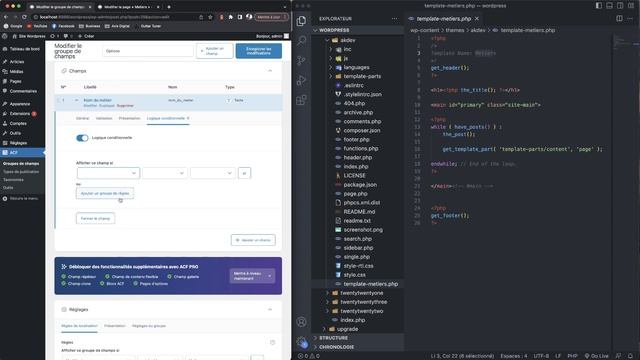Open the second conditional rule operator dropdown
640x360 pixels.
coord(164,173)
